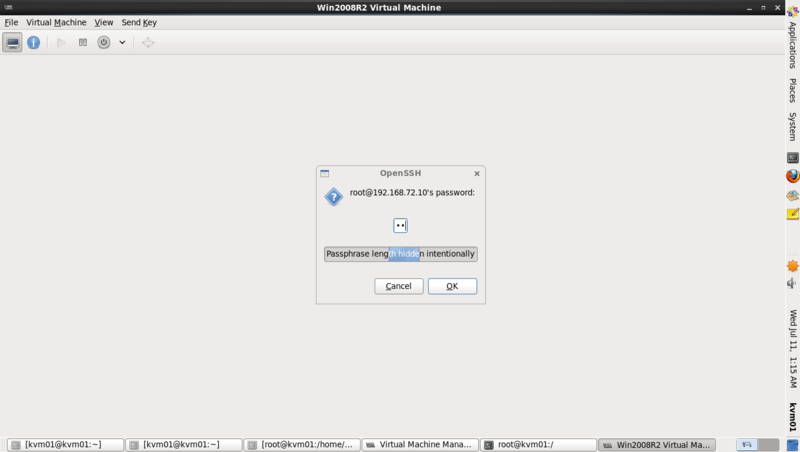Screen dimensions: 800x452
Task: Switch to [root@kvm01:/home/...] taskbar window
Action: [302, 445]
